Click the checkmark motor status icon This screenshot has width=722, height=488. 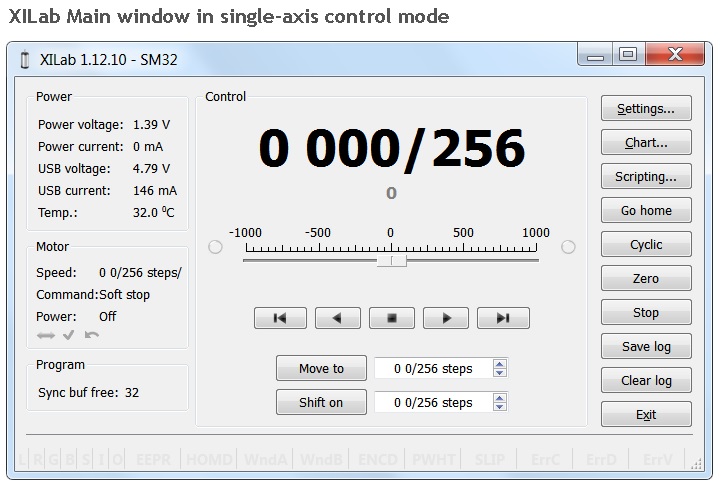(x=69, y=335)
